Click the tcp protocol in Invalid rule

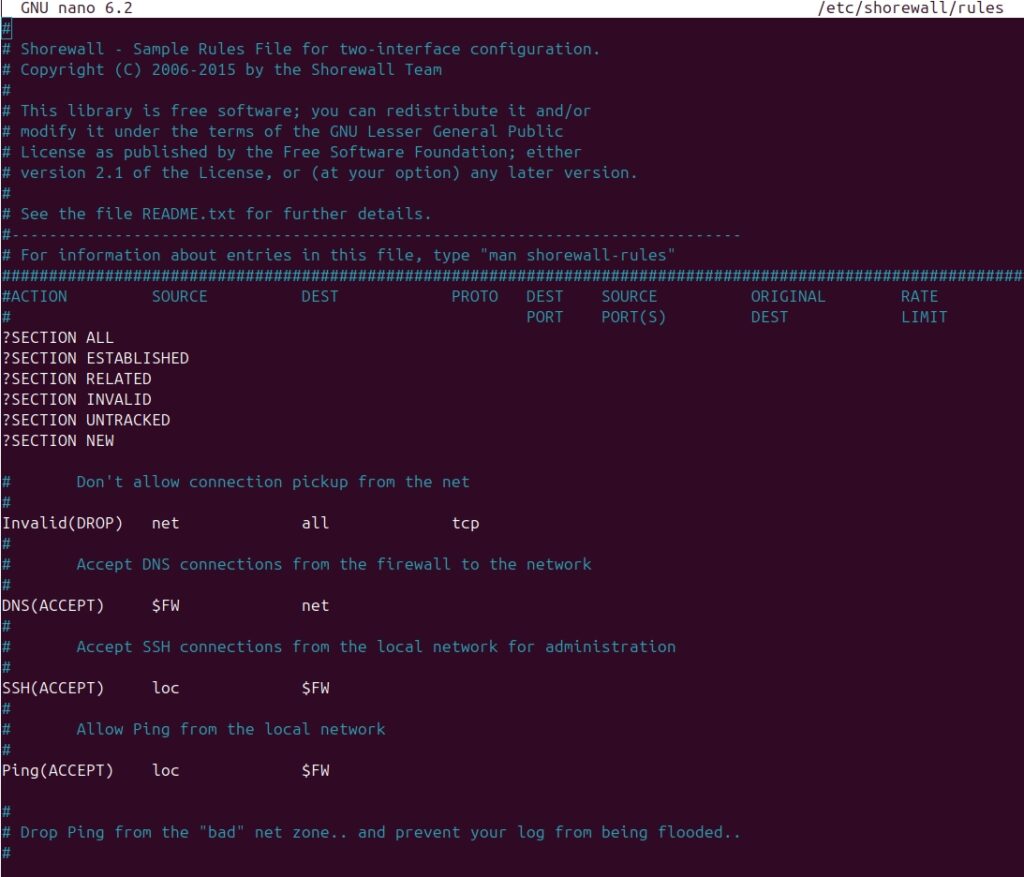tap(465, 523)
